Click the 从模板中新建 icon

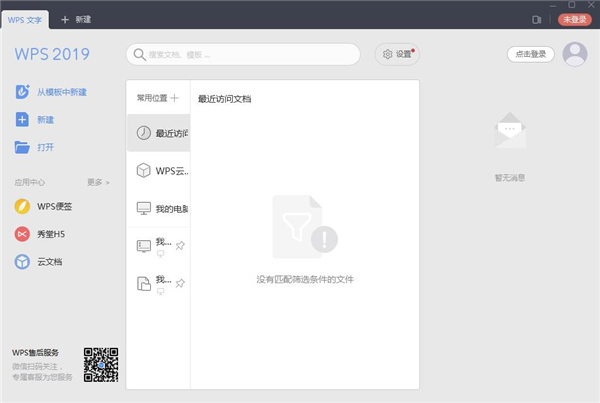[22, 92]
